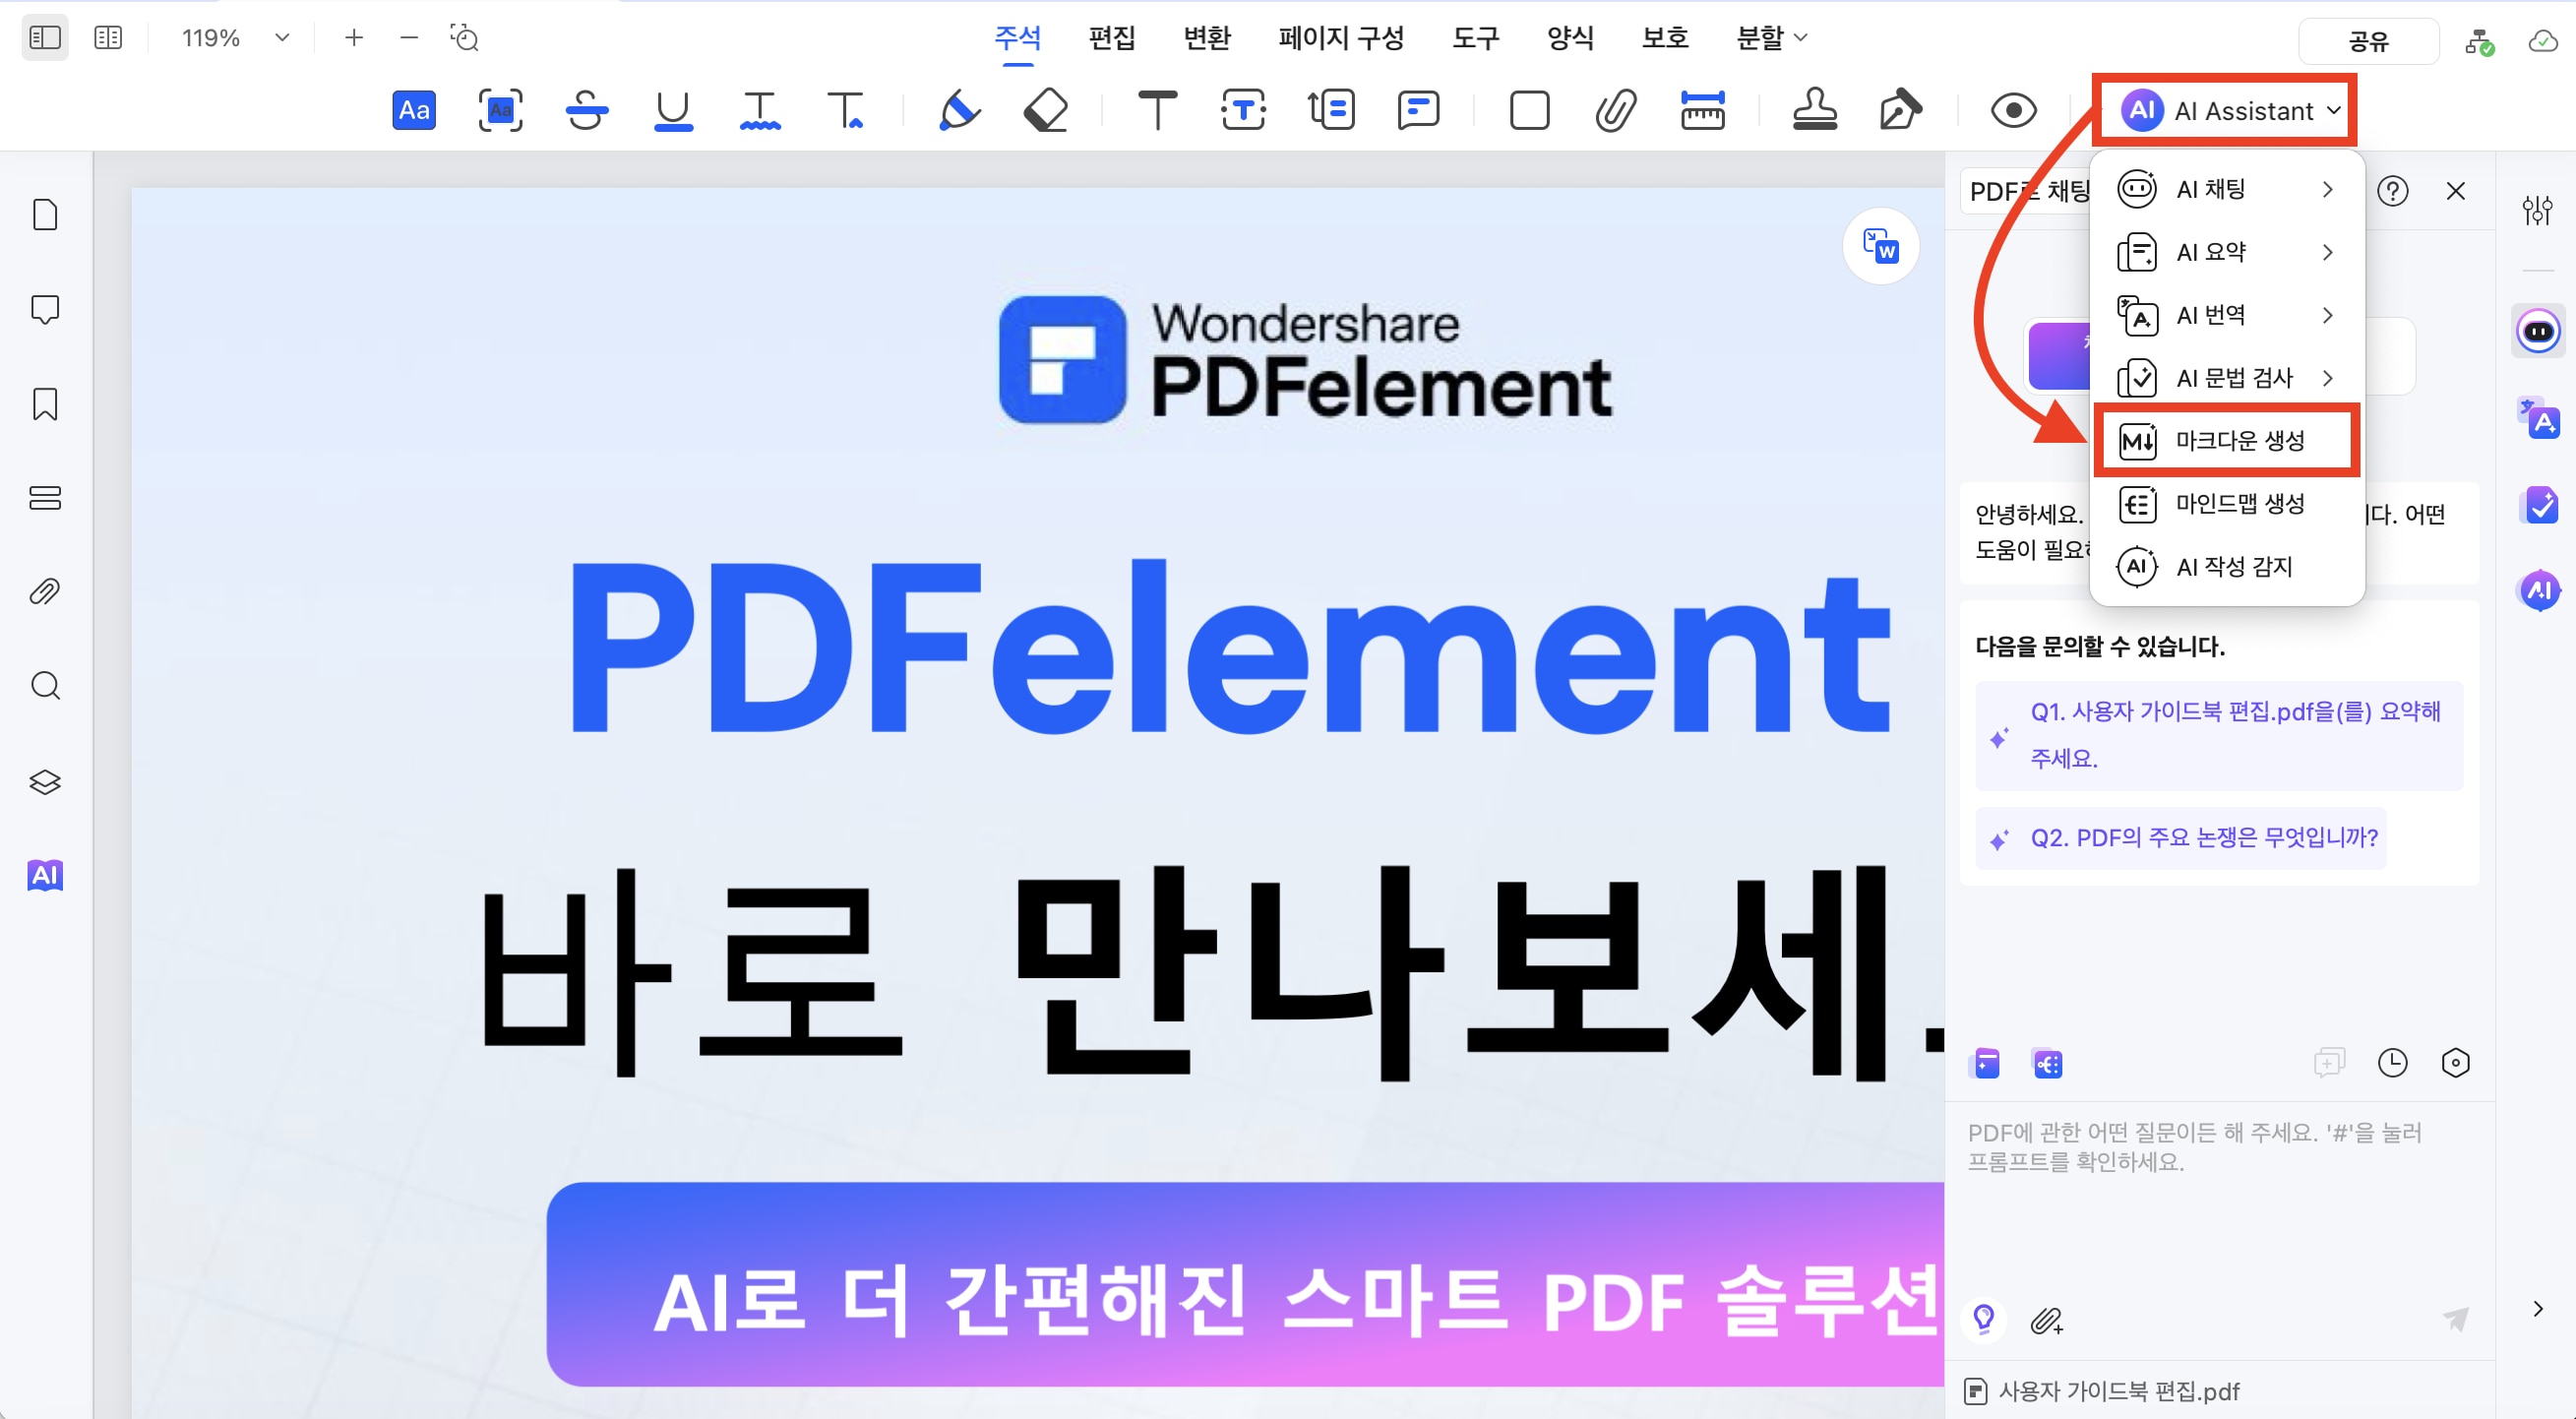Collapse right panel with chevron arrow
Viewport: 2576px width, 1419px height.
2537,1308
